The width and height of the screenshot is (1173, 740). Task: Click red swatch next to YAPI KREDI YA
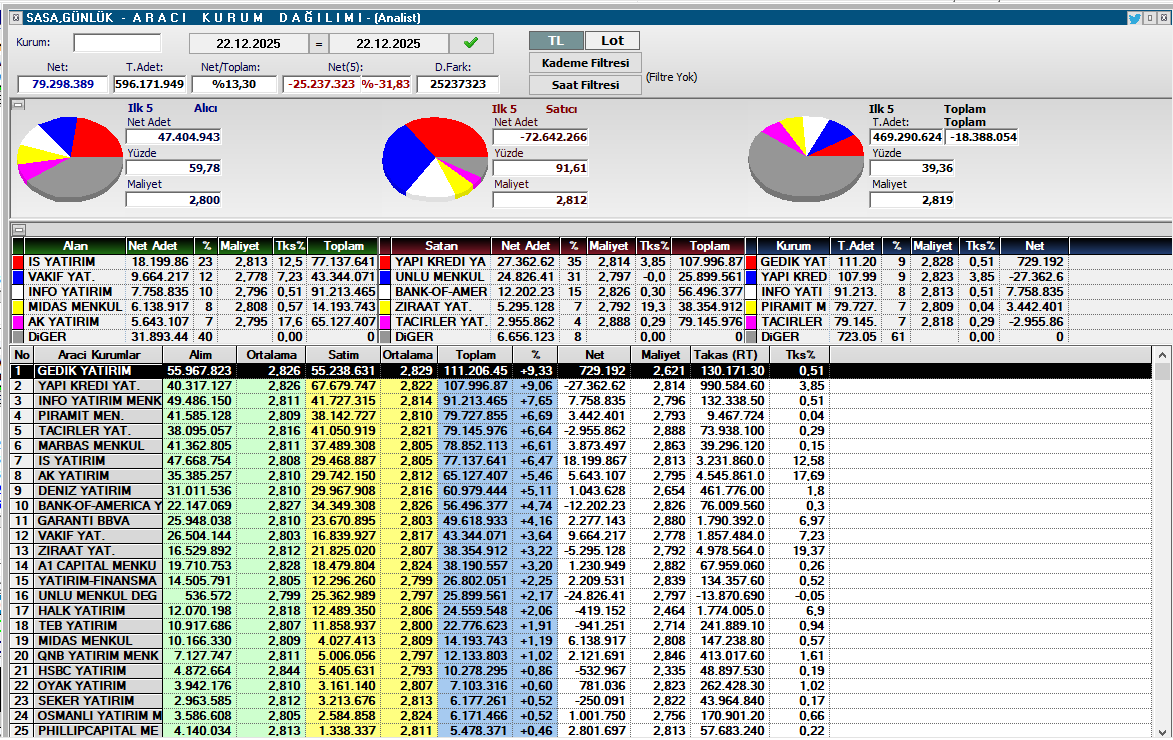tap(385, 262)
